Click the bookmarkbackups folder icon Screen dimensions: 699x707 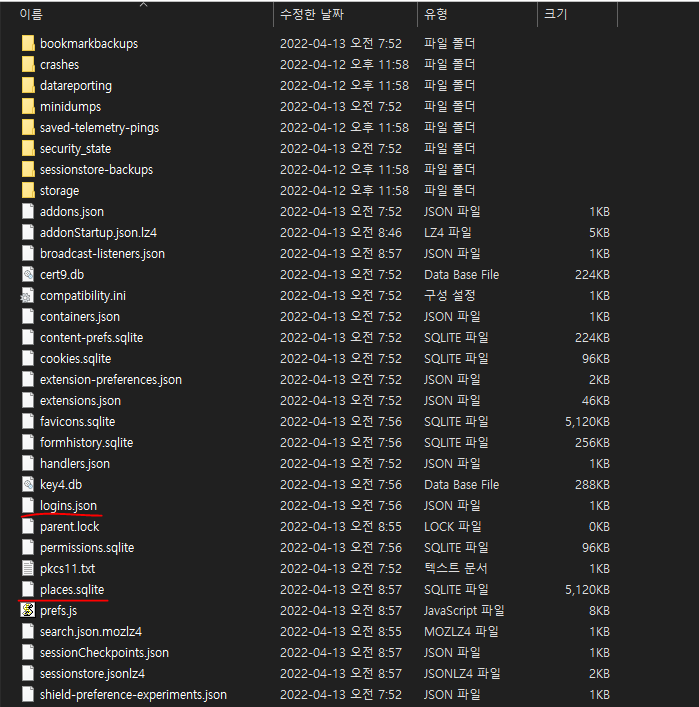[28, 43]
